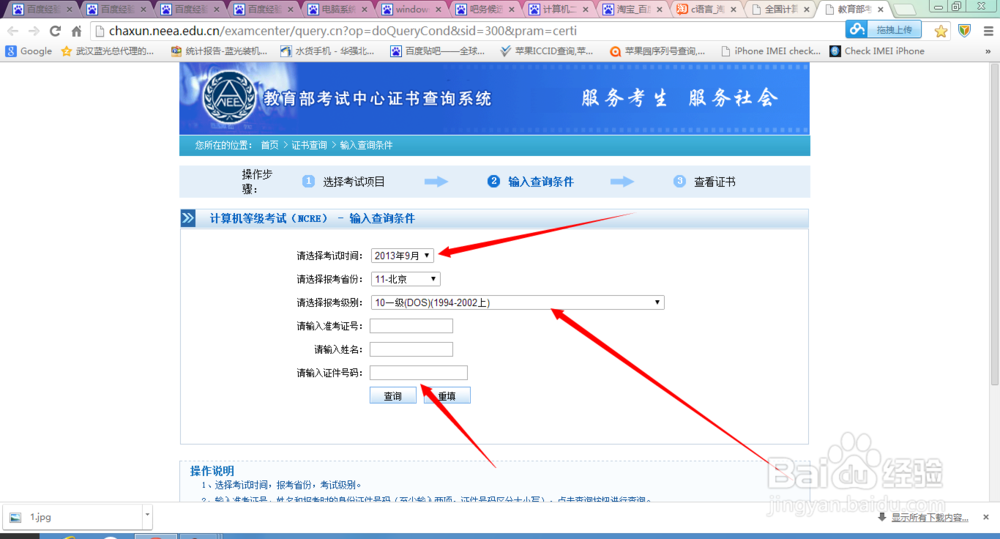Reload the current page
Screen dimensions: 1000x539
coord(55,31)
